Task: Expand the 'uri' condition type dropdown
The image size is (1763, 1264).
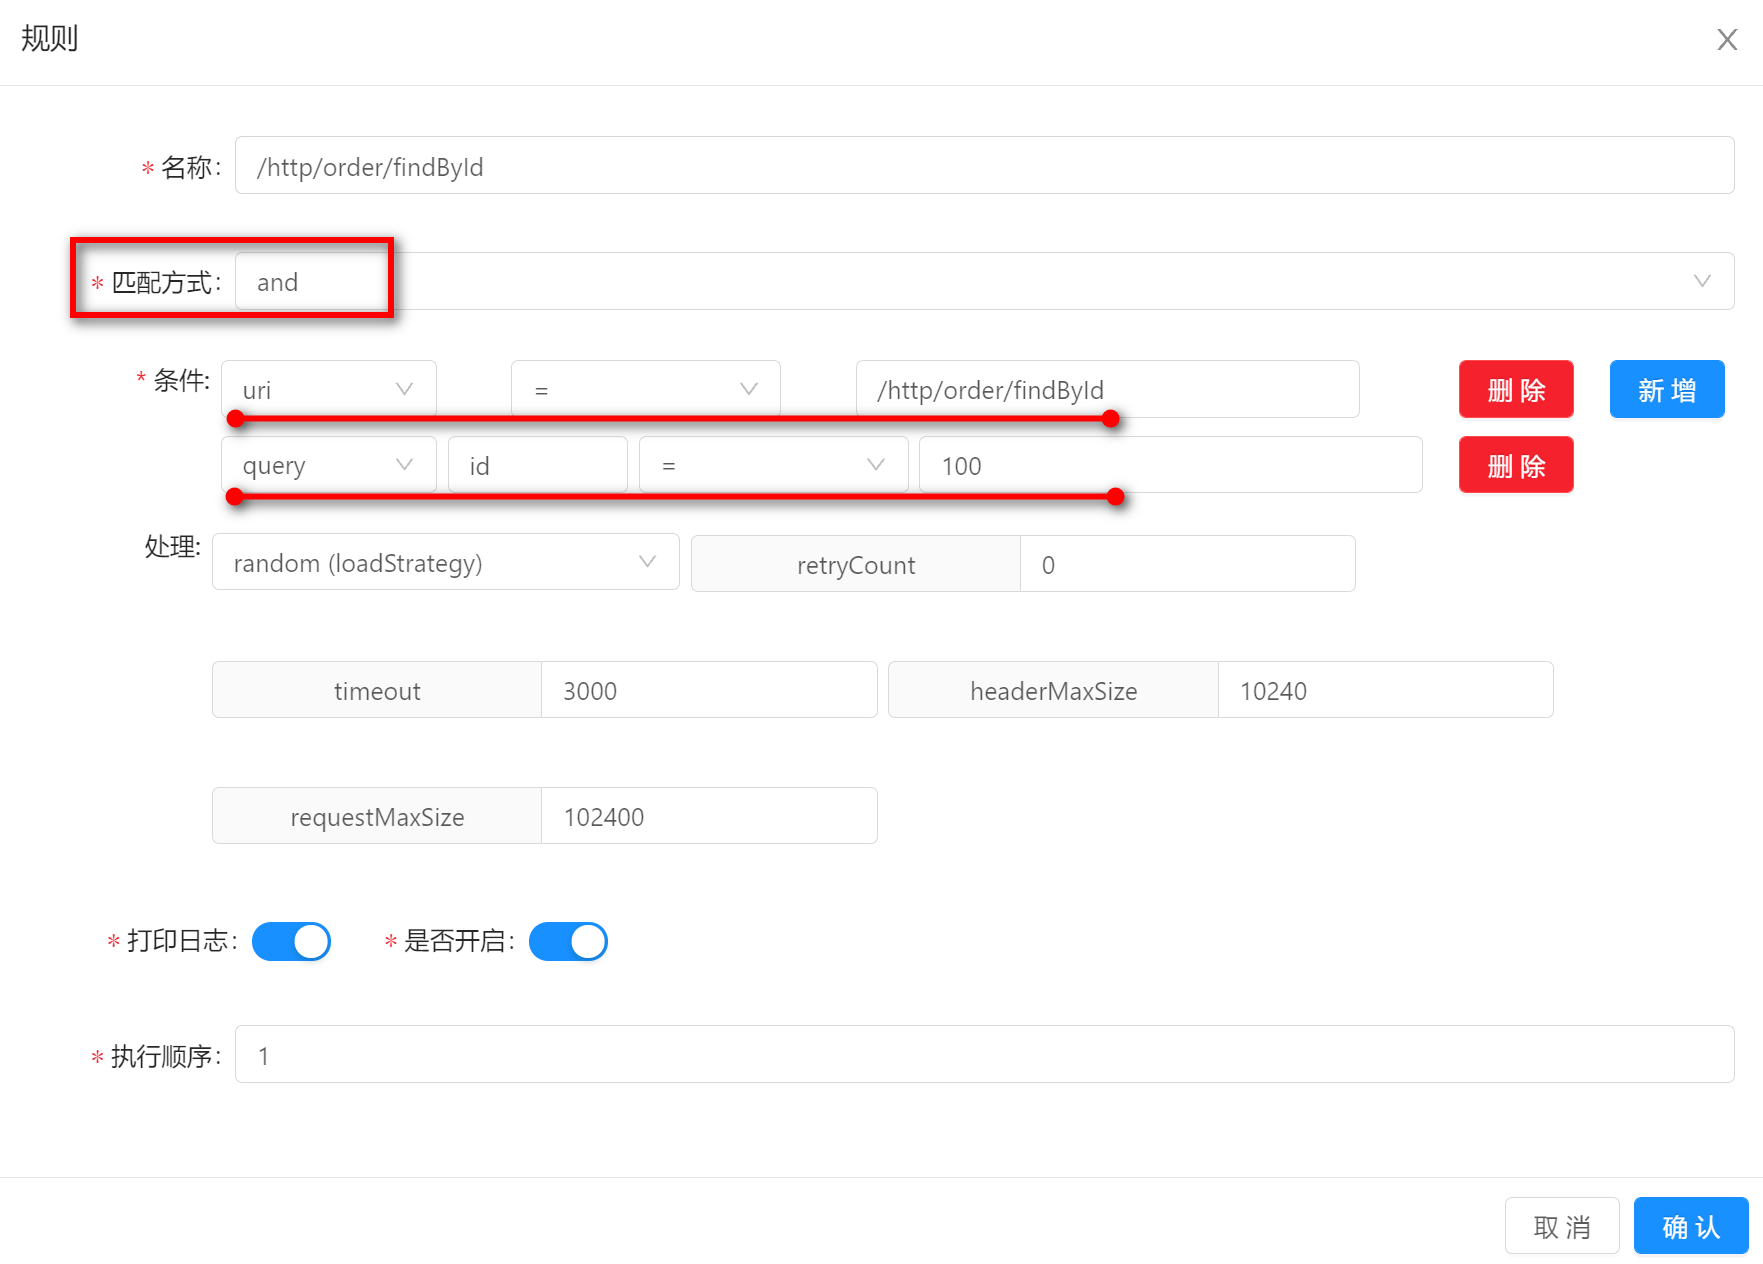Action: pos(328,389)
